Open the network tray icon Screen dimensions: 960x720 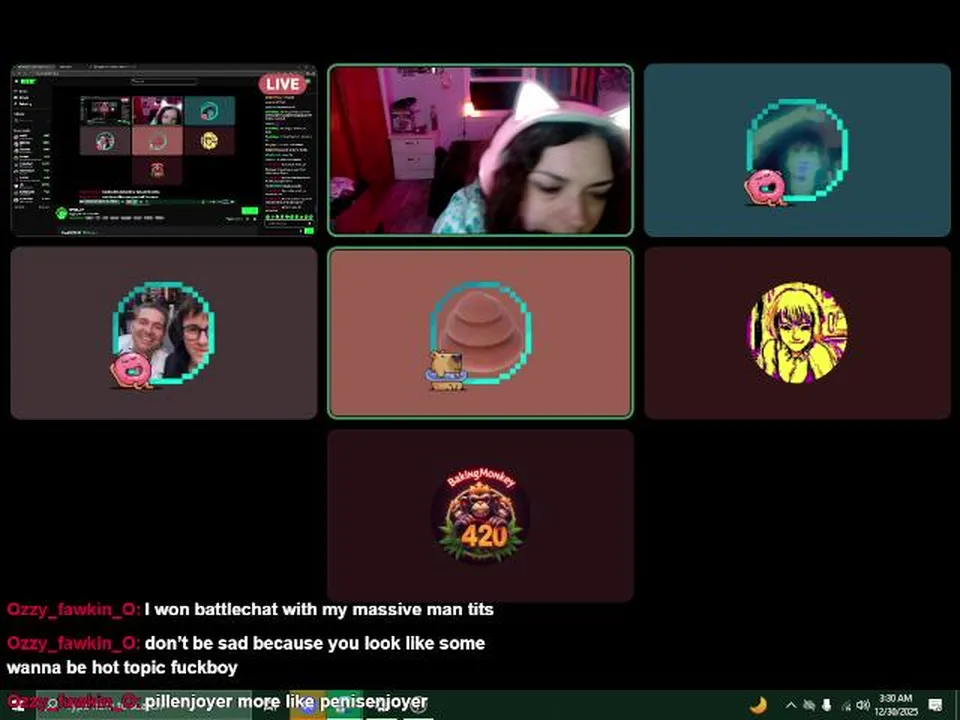coord(846,705)
